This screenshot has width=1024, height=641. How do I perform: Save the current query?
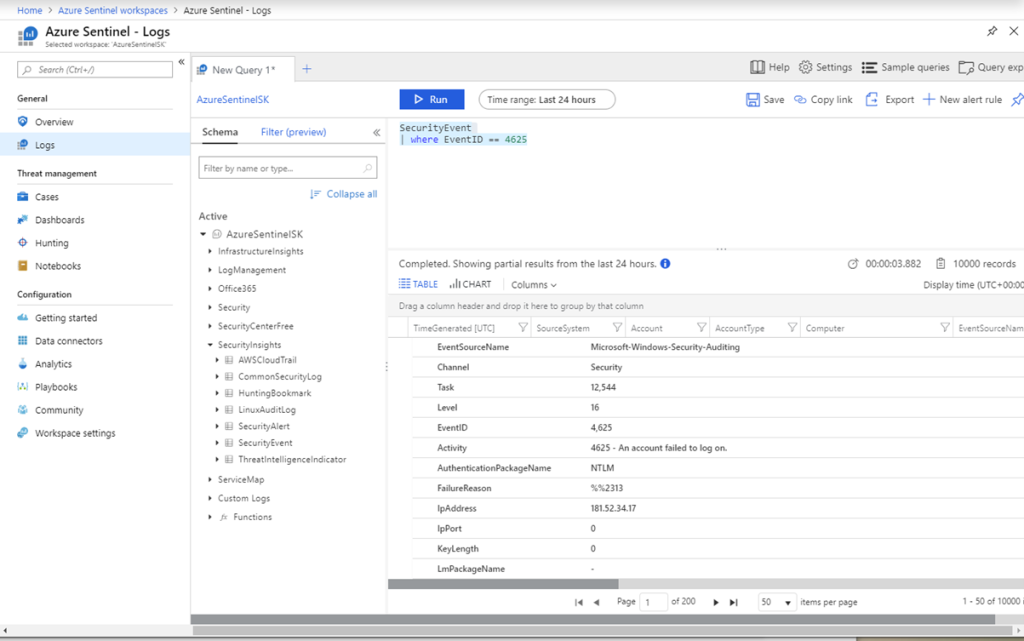click(765, 99)
